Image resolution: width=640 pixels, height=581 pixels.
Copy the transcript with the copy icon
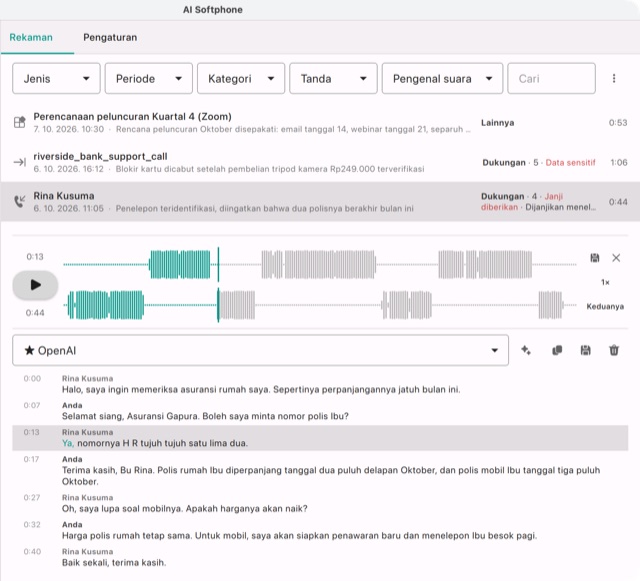tap(557, 350)
